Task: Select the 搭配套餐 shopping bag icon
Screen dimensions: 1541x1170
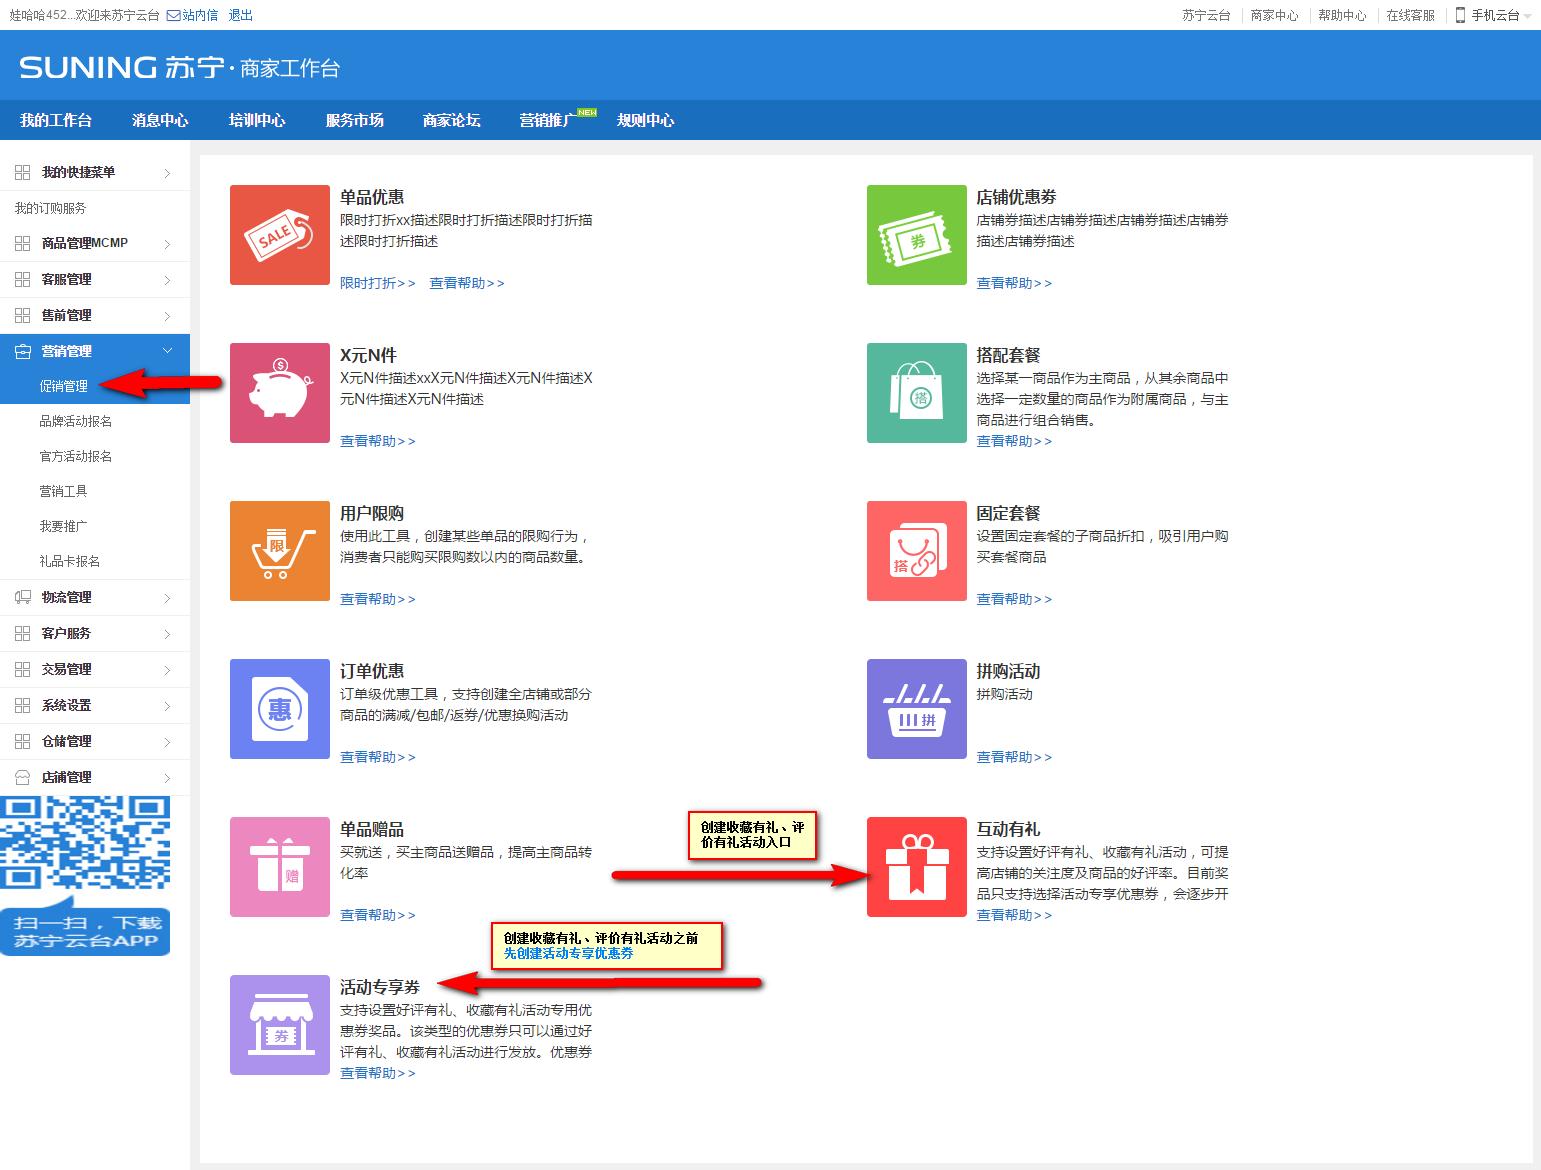Action: (917, 393)
